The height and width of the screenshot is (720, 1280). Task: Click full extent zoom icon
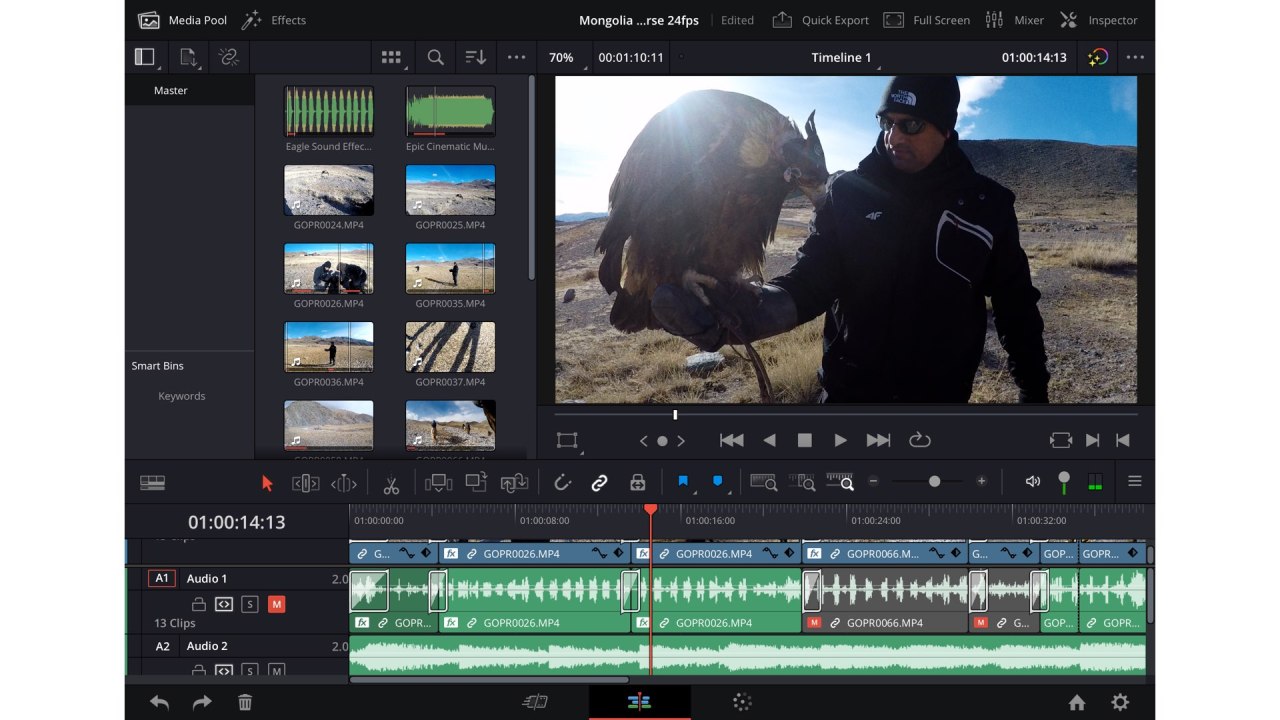pos(764,482)
